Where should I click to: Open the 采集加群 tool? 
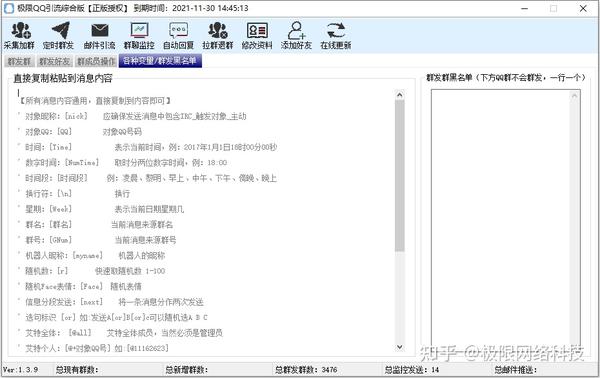[20, 36]
